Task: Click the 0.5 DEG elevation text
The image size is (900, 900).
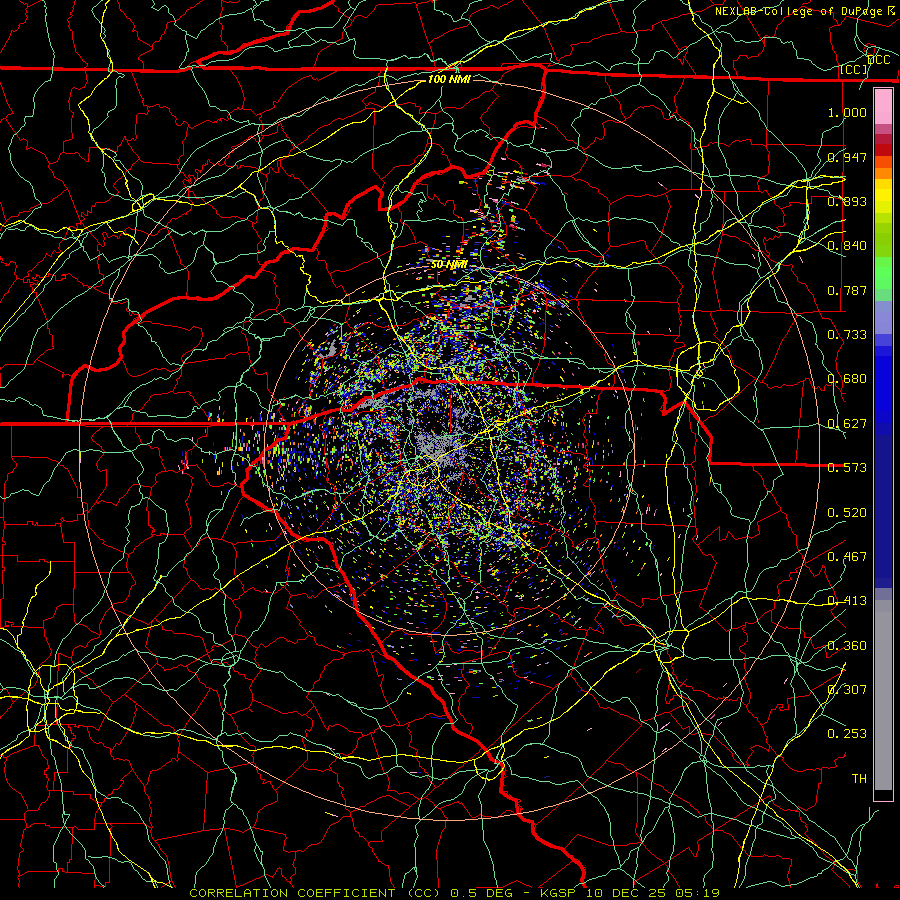Action: pyautogui.click(x=481, y=893)
